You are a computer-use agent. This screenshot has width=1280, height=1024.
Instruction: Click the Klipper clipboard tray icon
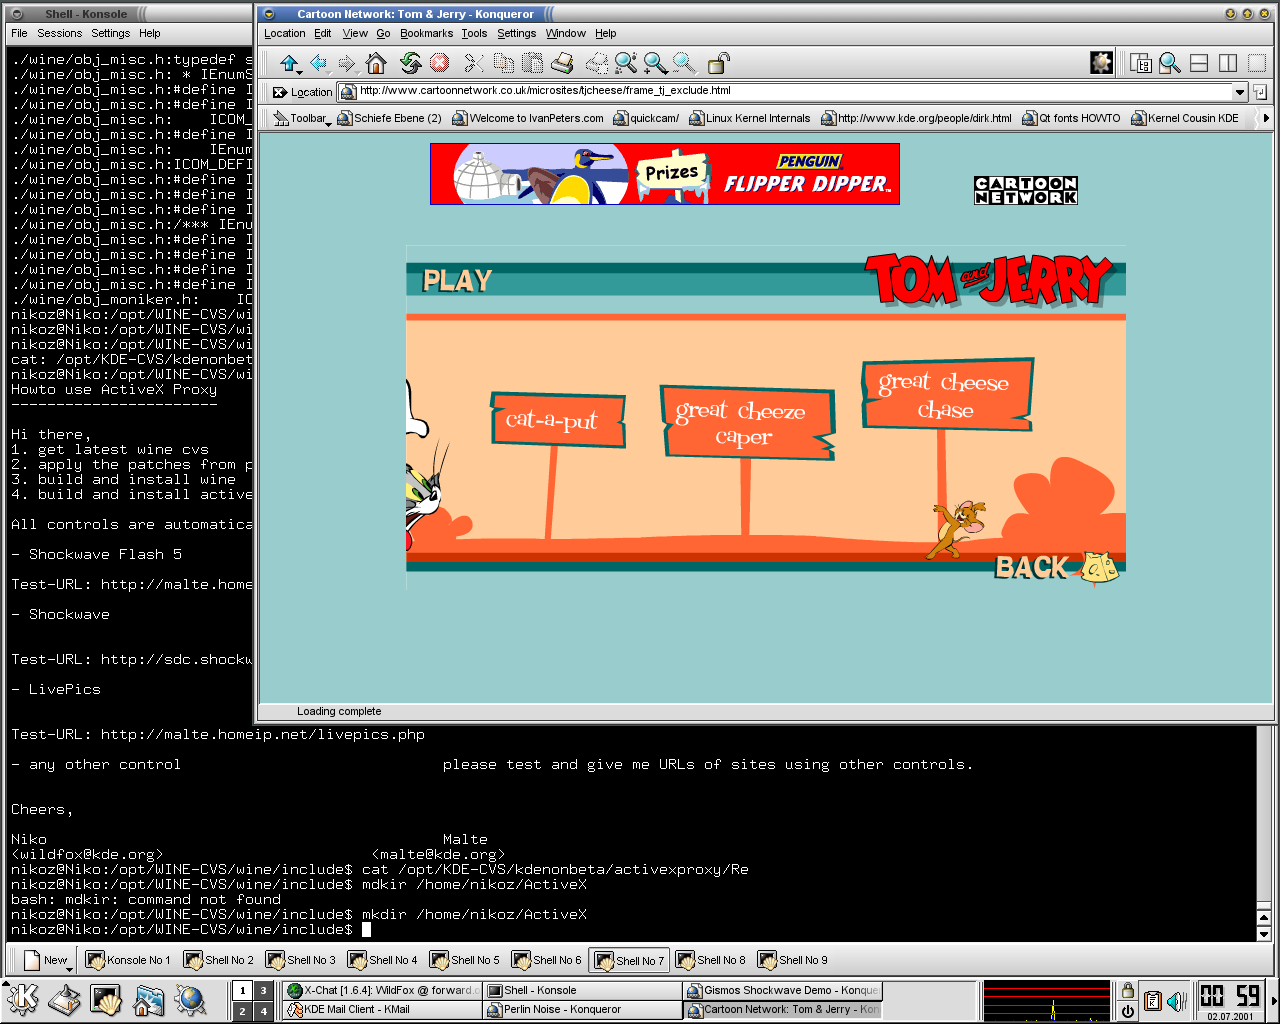1152,1001
